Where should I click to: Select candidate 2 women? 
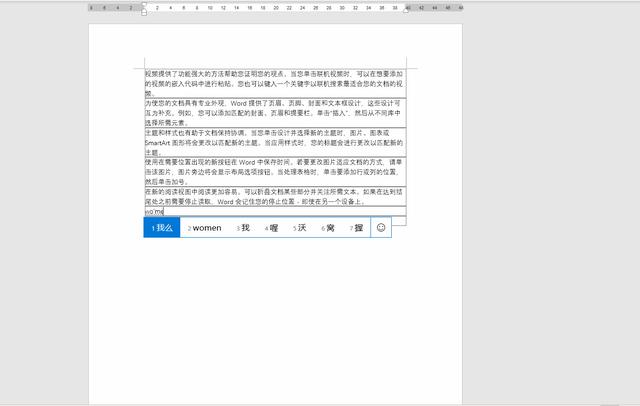tap(205, 228)
